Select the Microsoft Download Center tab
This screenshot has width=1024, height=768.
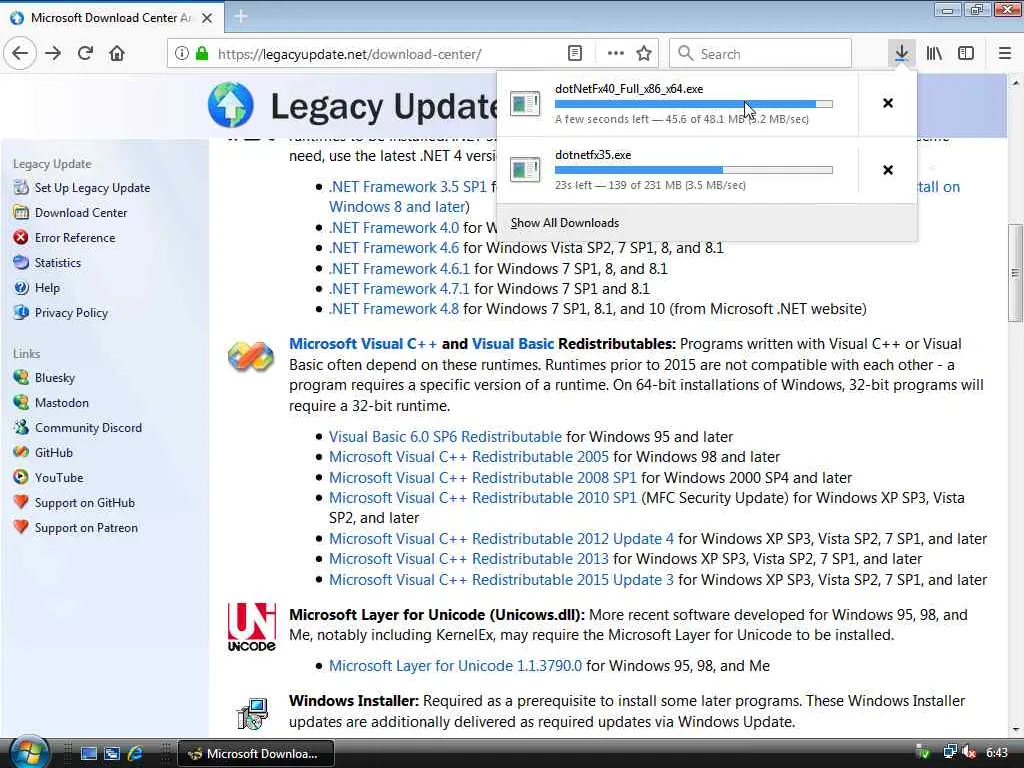click(x=112, y=18)
